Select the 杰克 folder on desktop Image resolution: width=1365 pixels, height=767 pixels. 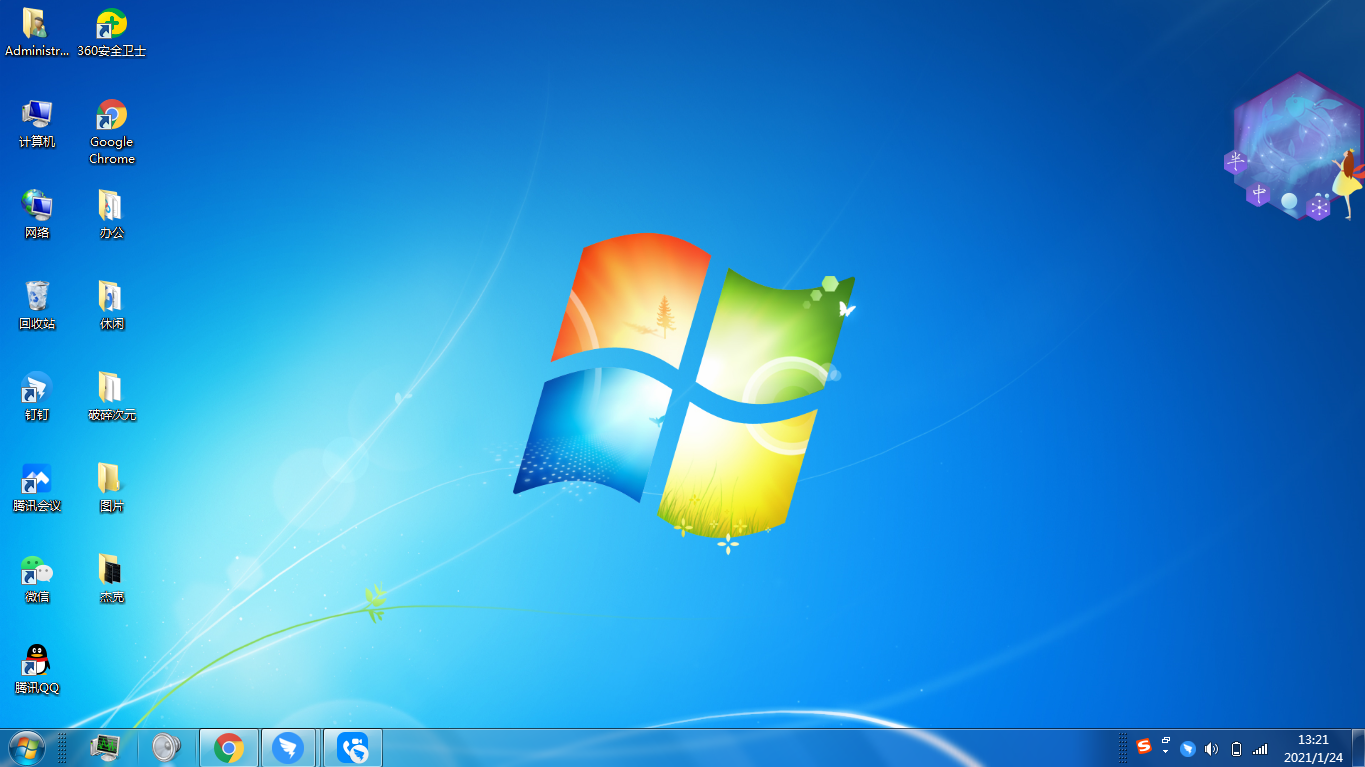(x=112, y=578)
